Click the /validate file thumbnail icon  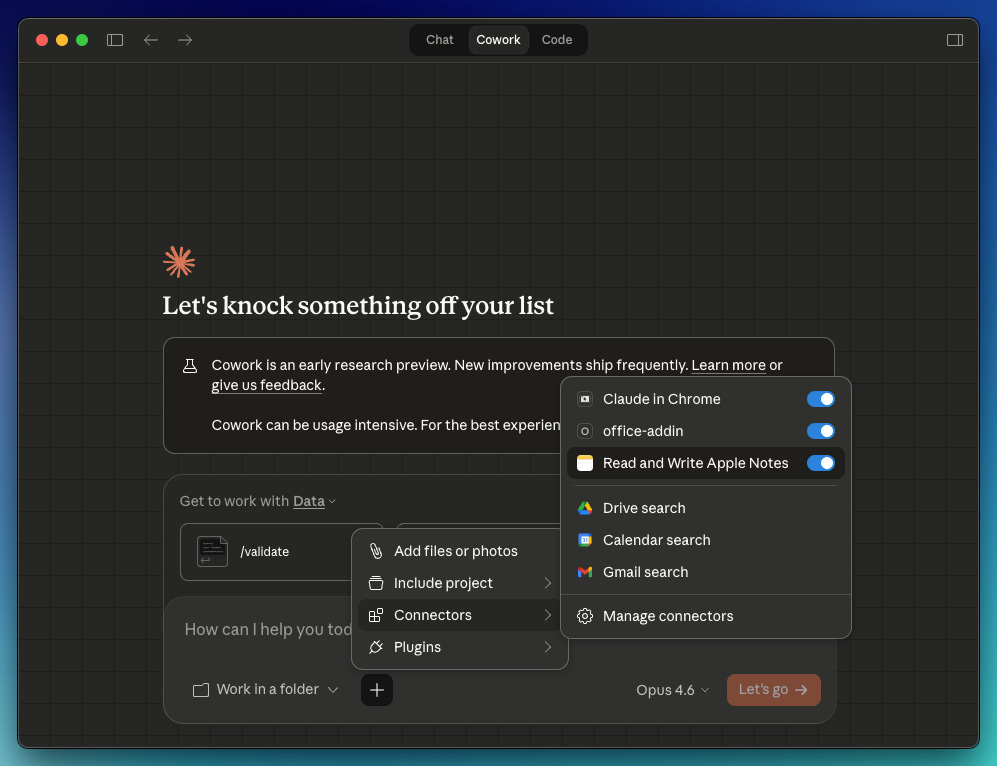[212, 551]
